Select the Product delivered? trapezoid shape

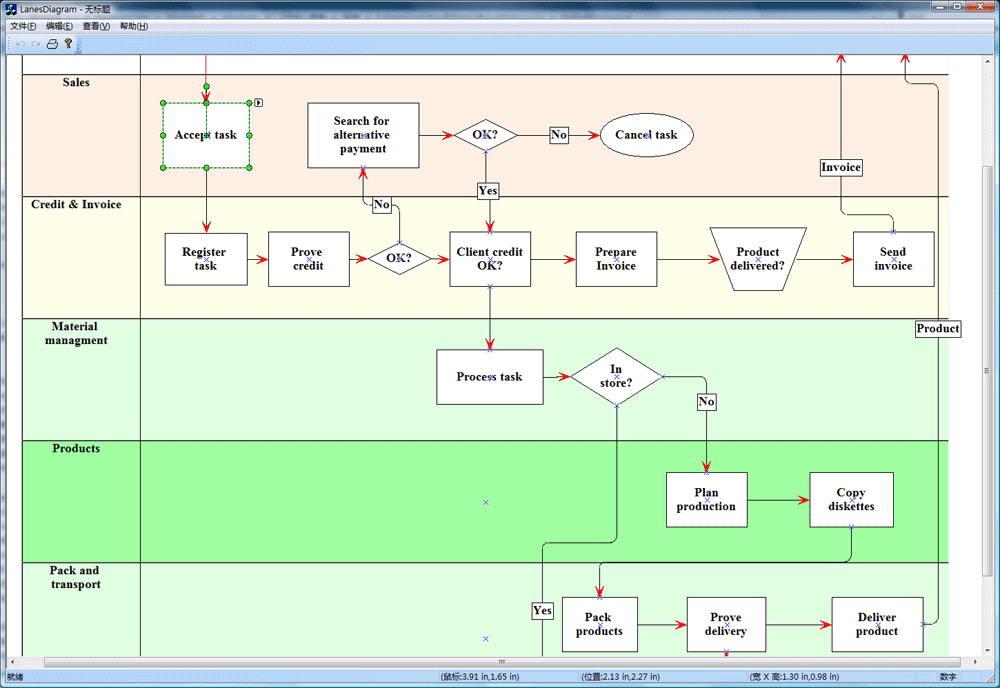pos(757,259)
